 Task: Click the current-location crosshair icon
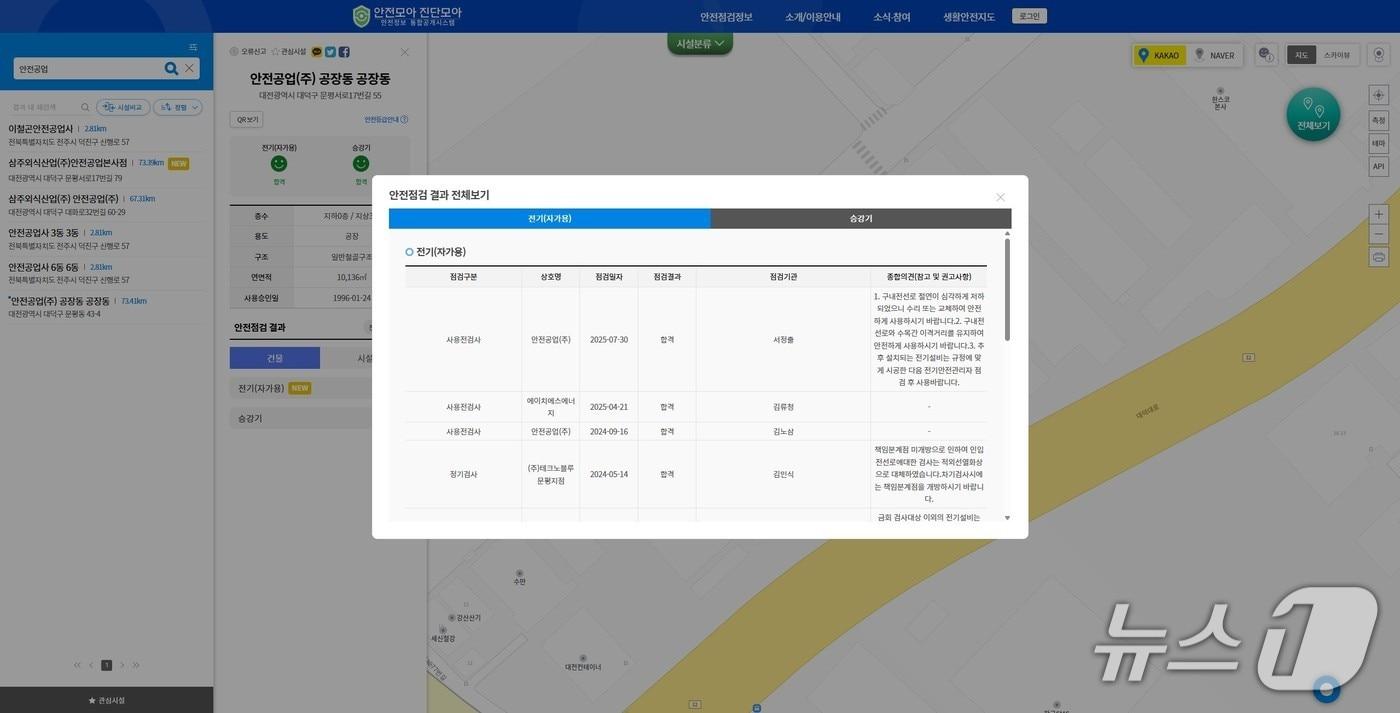1379,95
